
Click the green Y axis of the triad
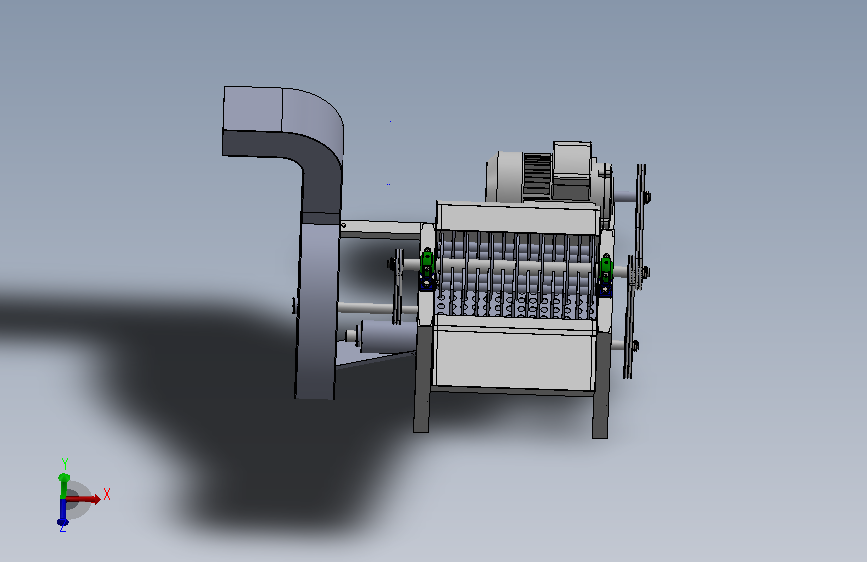click(64, 485)
